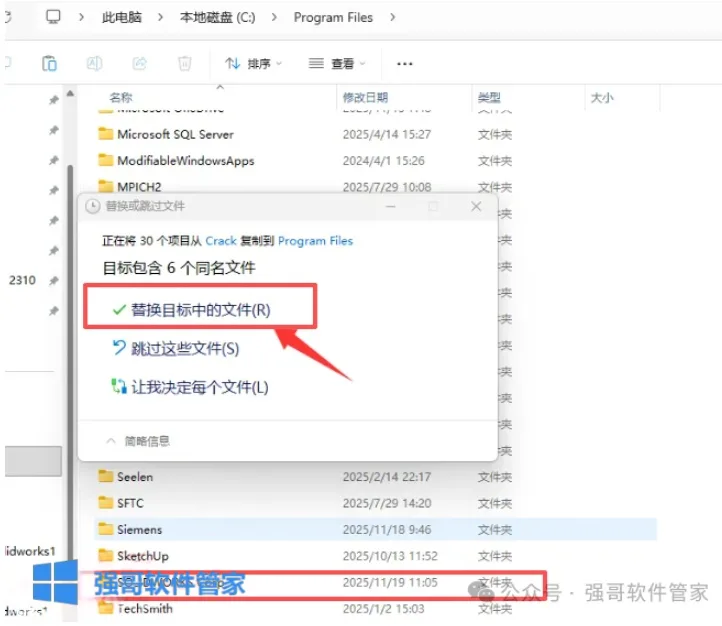722x626 pixels.
Task: Collapse the 简略信息 details expander
Action: tap(138, 441)
